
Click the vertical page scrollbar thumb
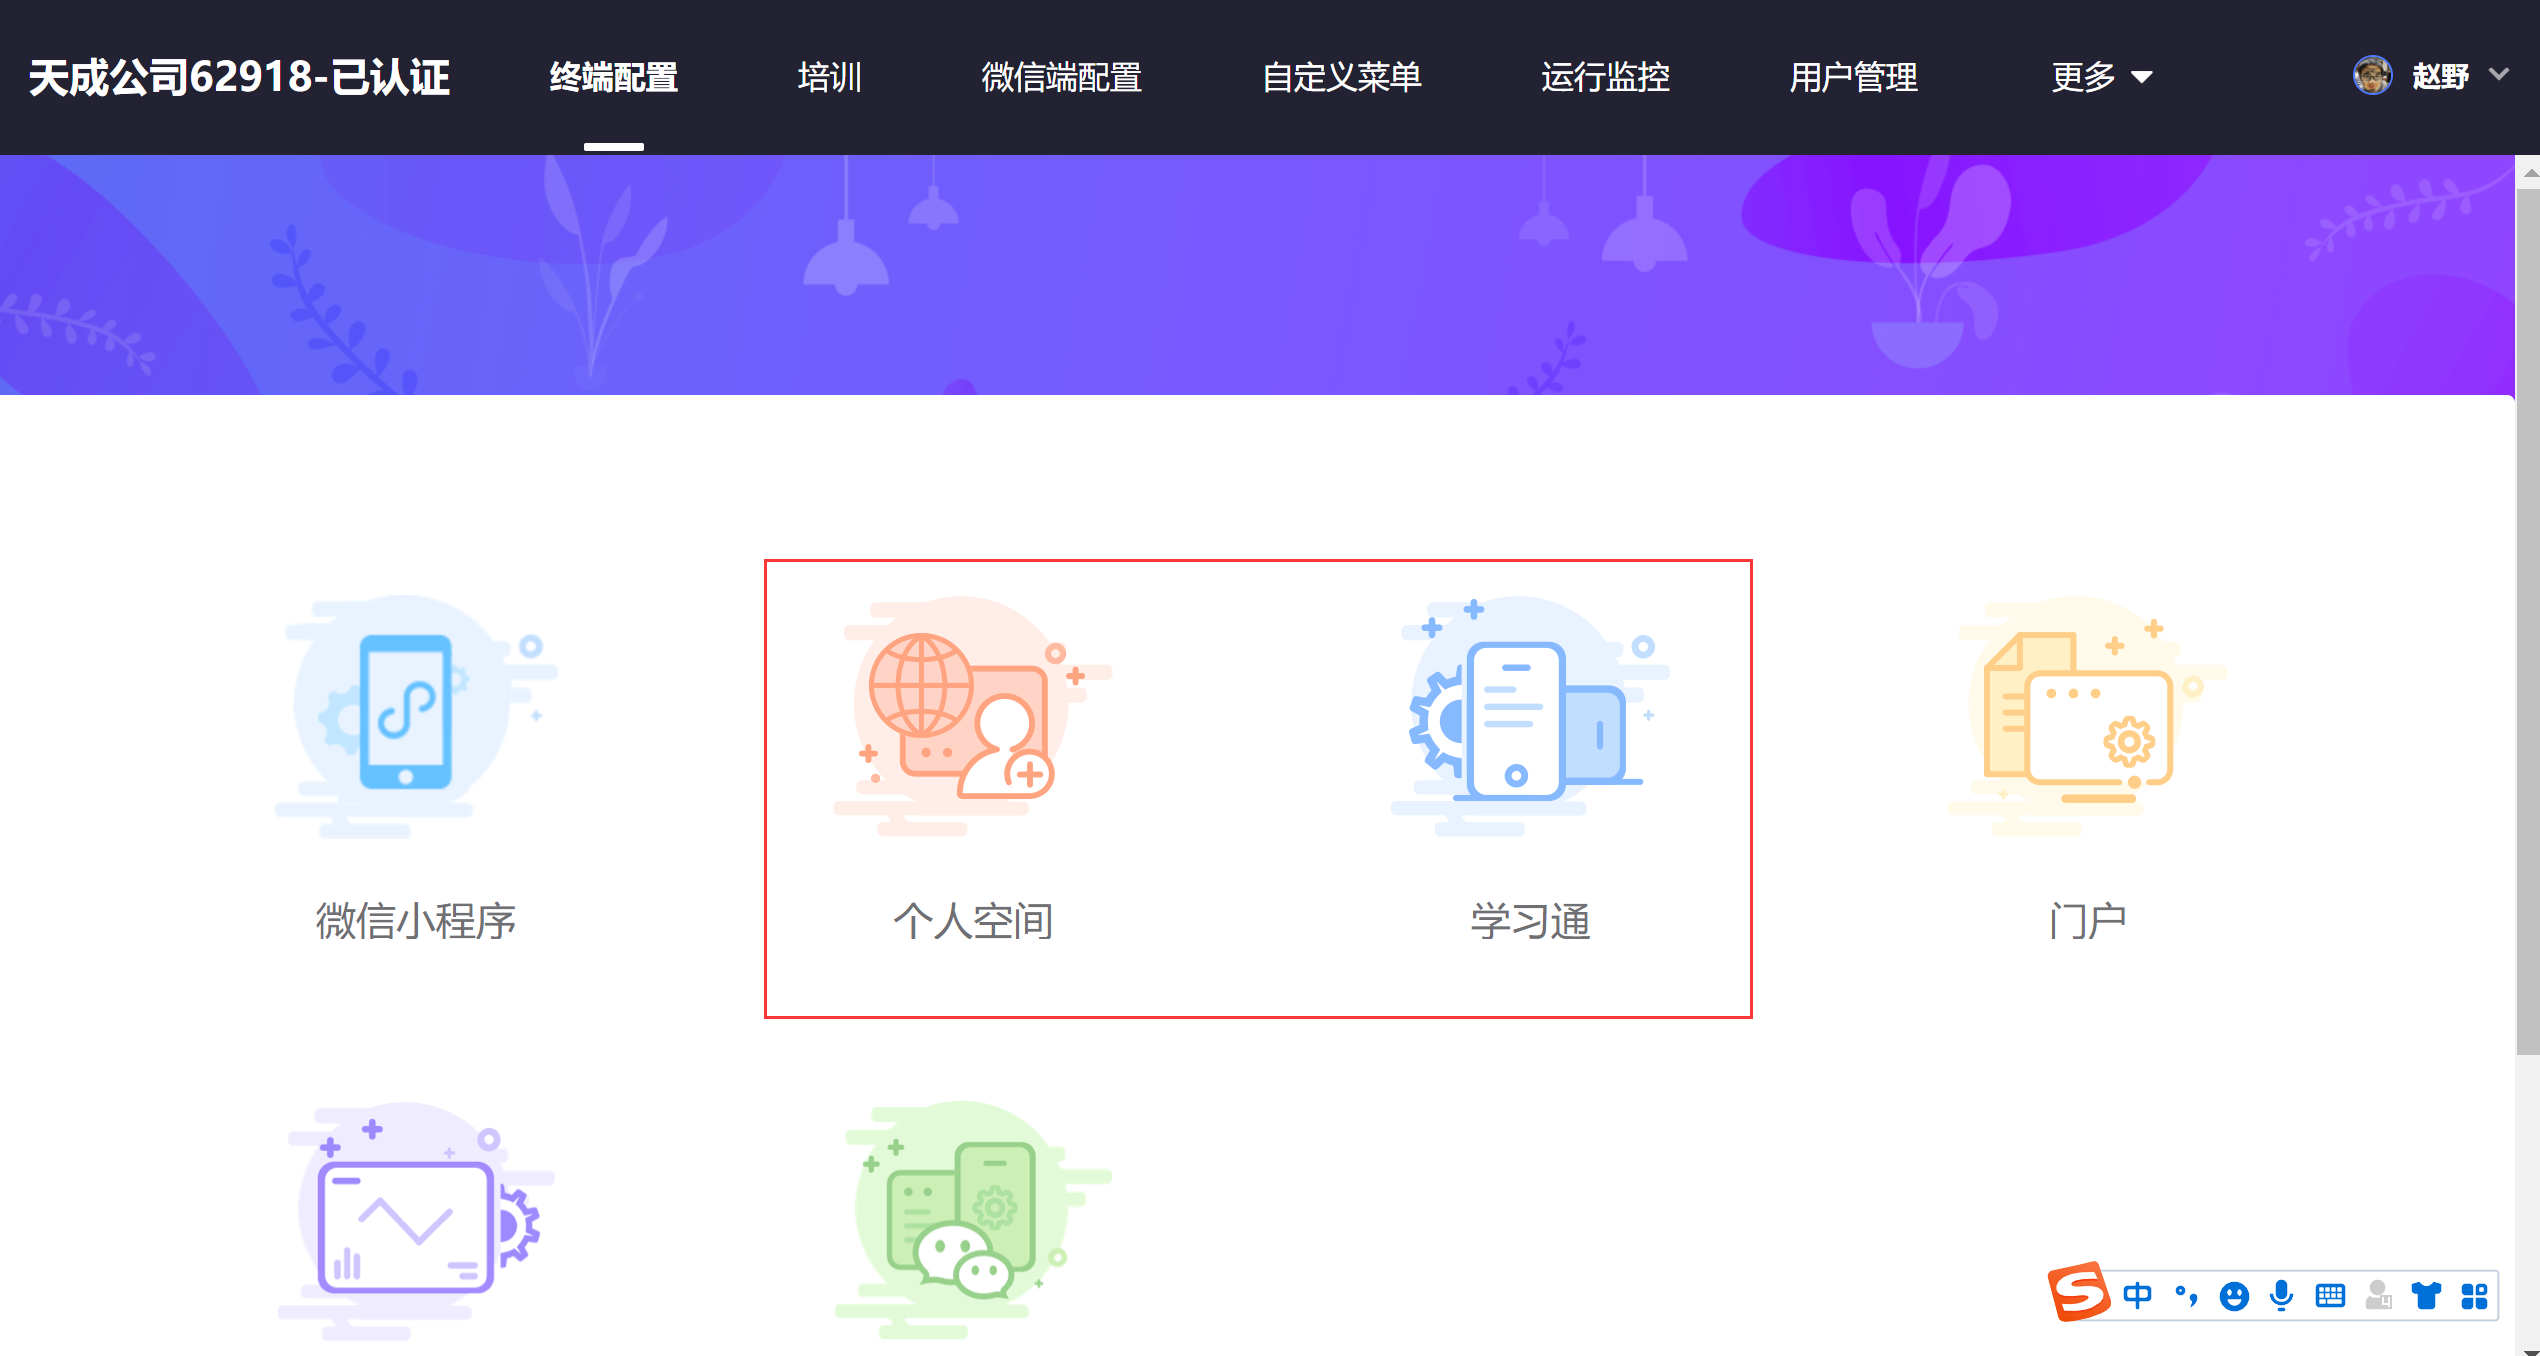2527,620
